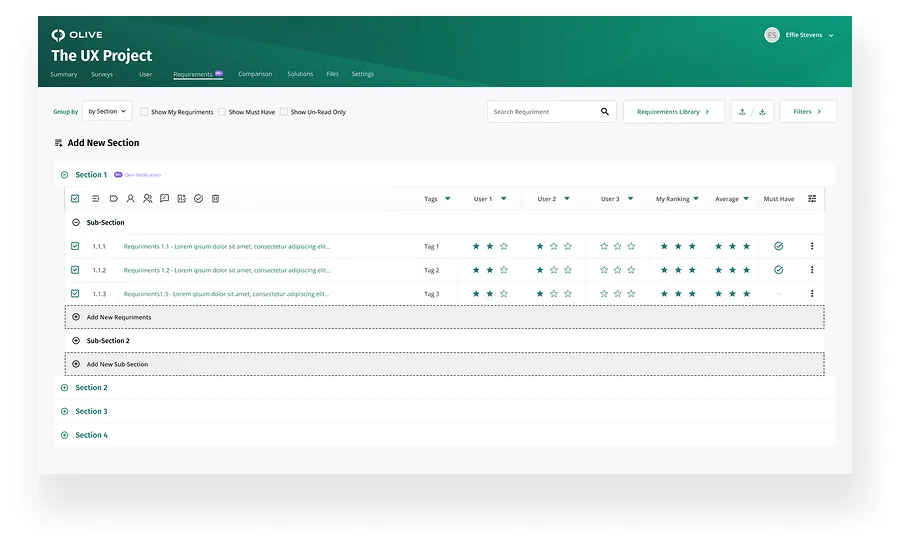The image size is (906, 550).
Task: Click Clear Notification link
Action: (x=143, y=175)
